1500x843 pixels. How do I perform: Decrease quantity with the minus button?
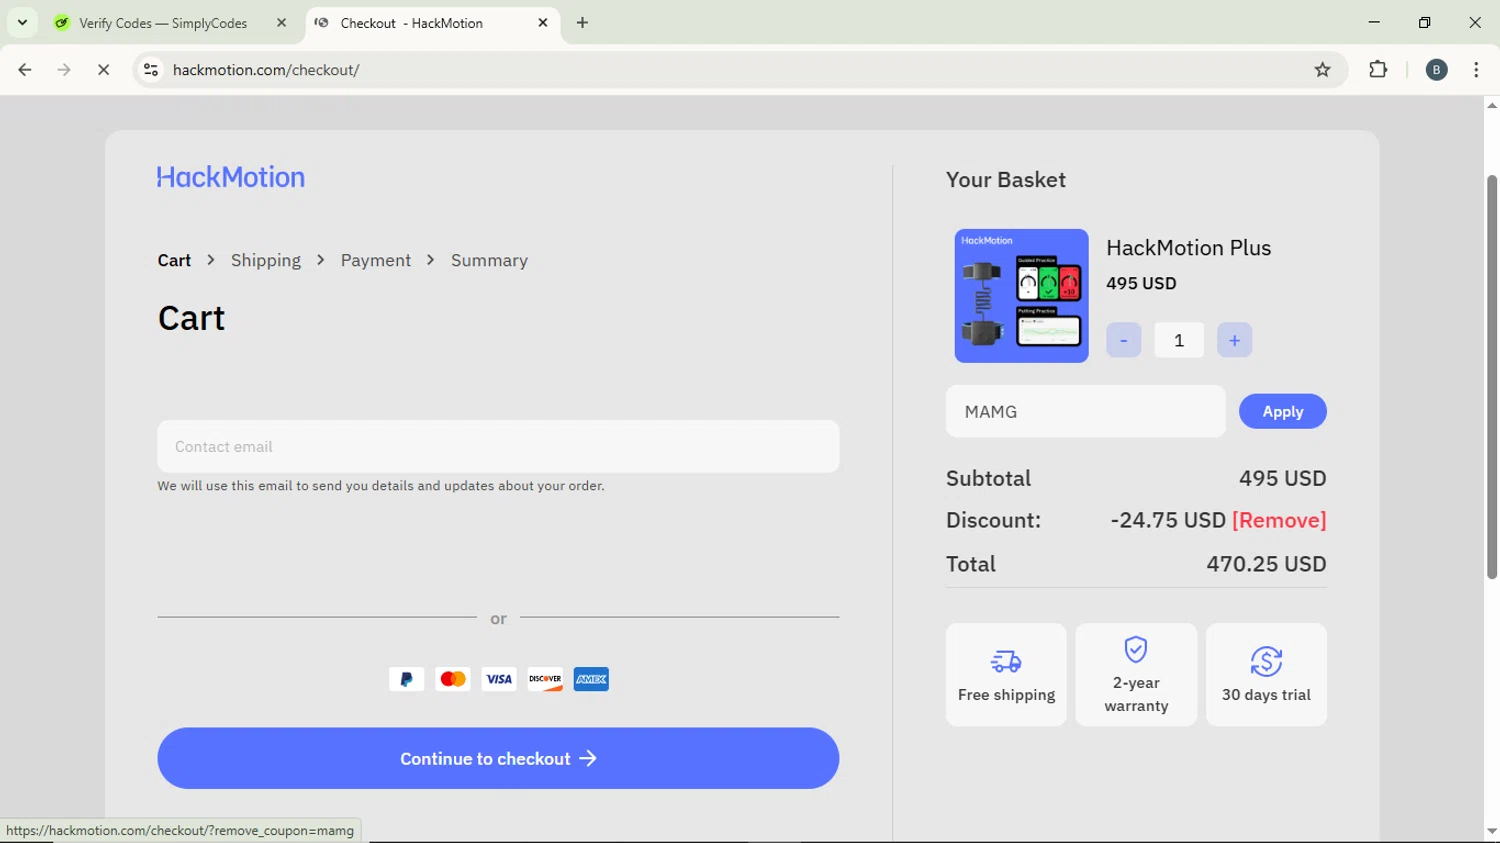click(1123, 340)
